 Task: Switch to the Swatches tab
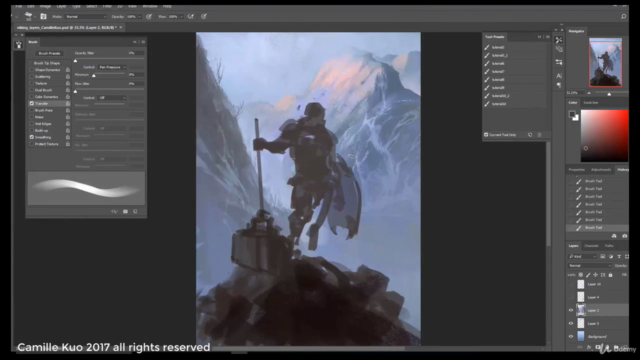tap(591, 102)
